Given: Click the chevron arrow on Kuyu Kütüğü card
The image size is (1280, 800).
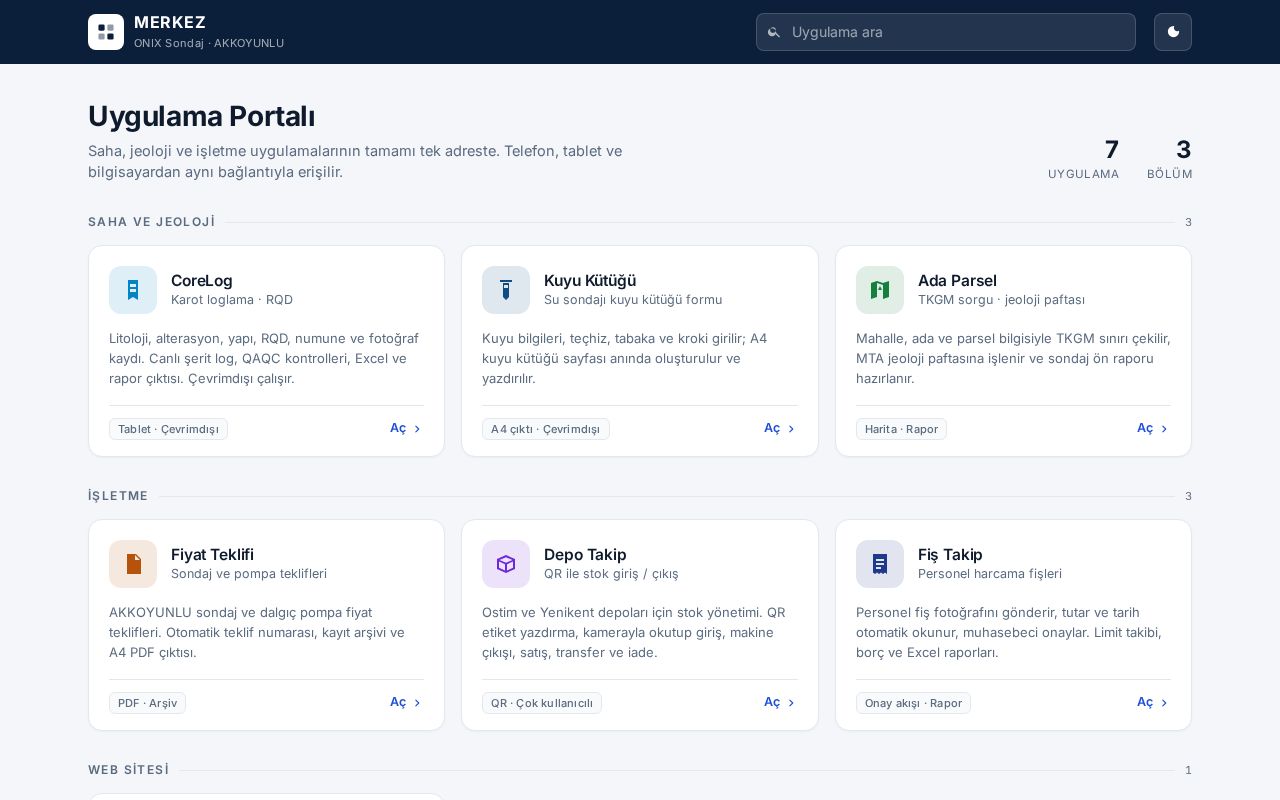Looking at the screenshot, I should [x=791, y=429].
